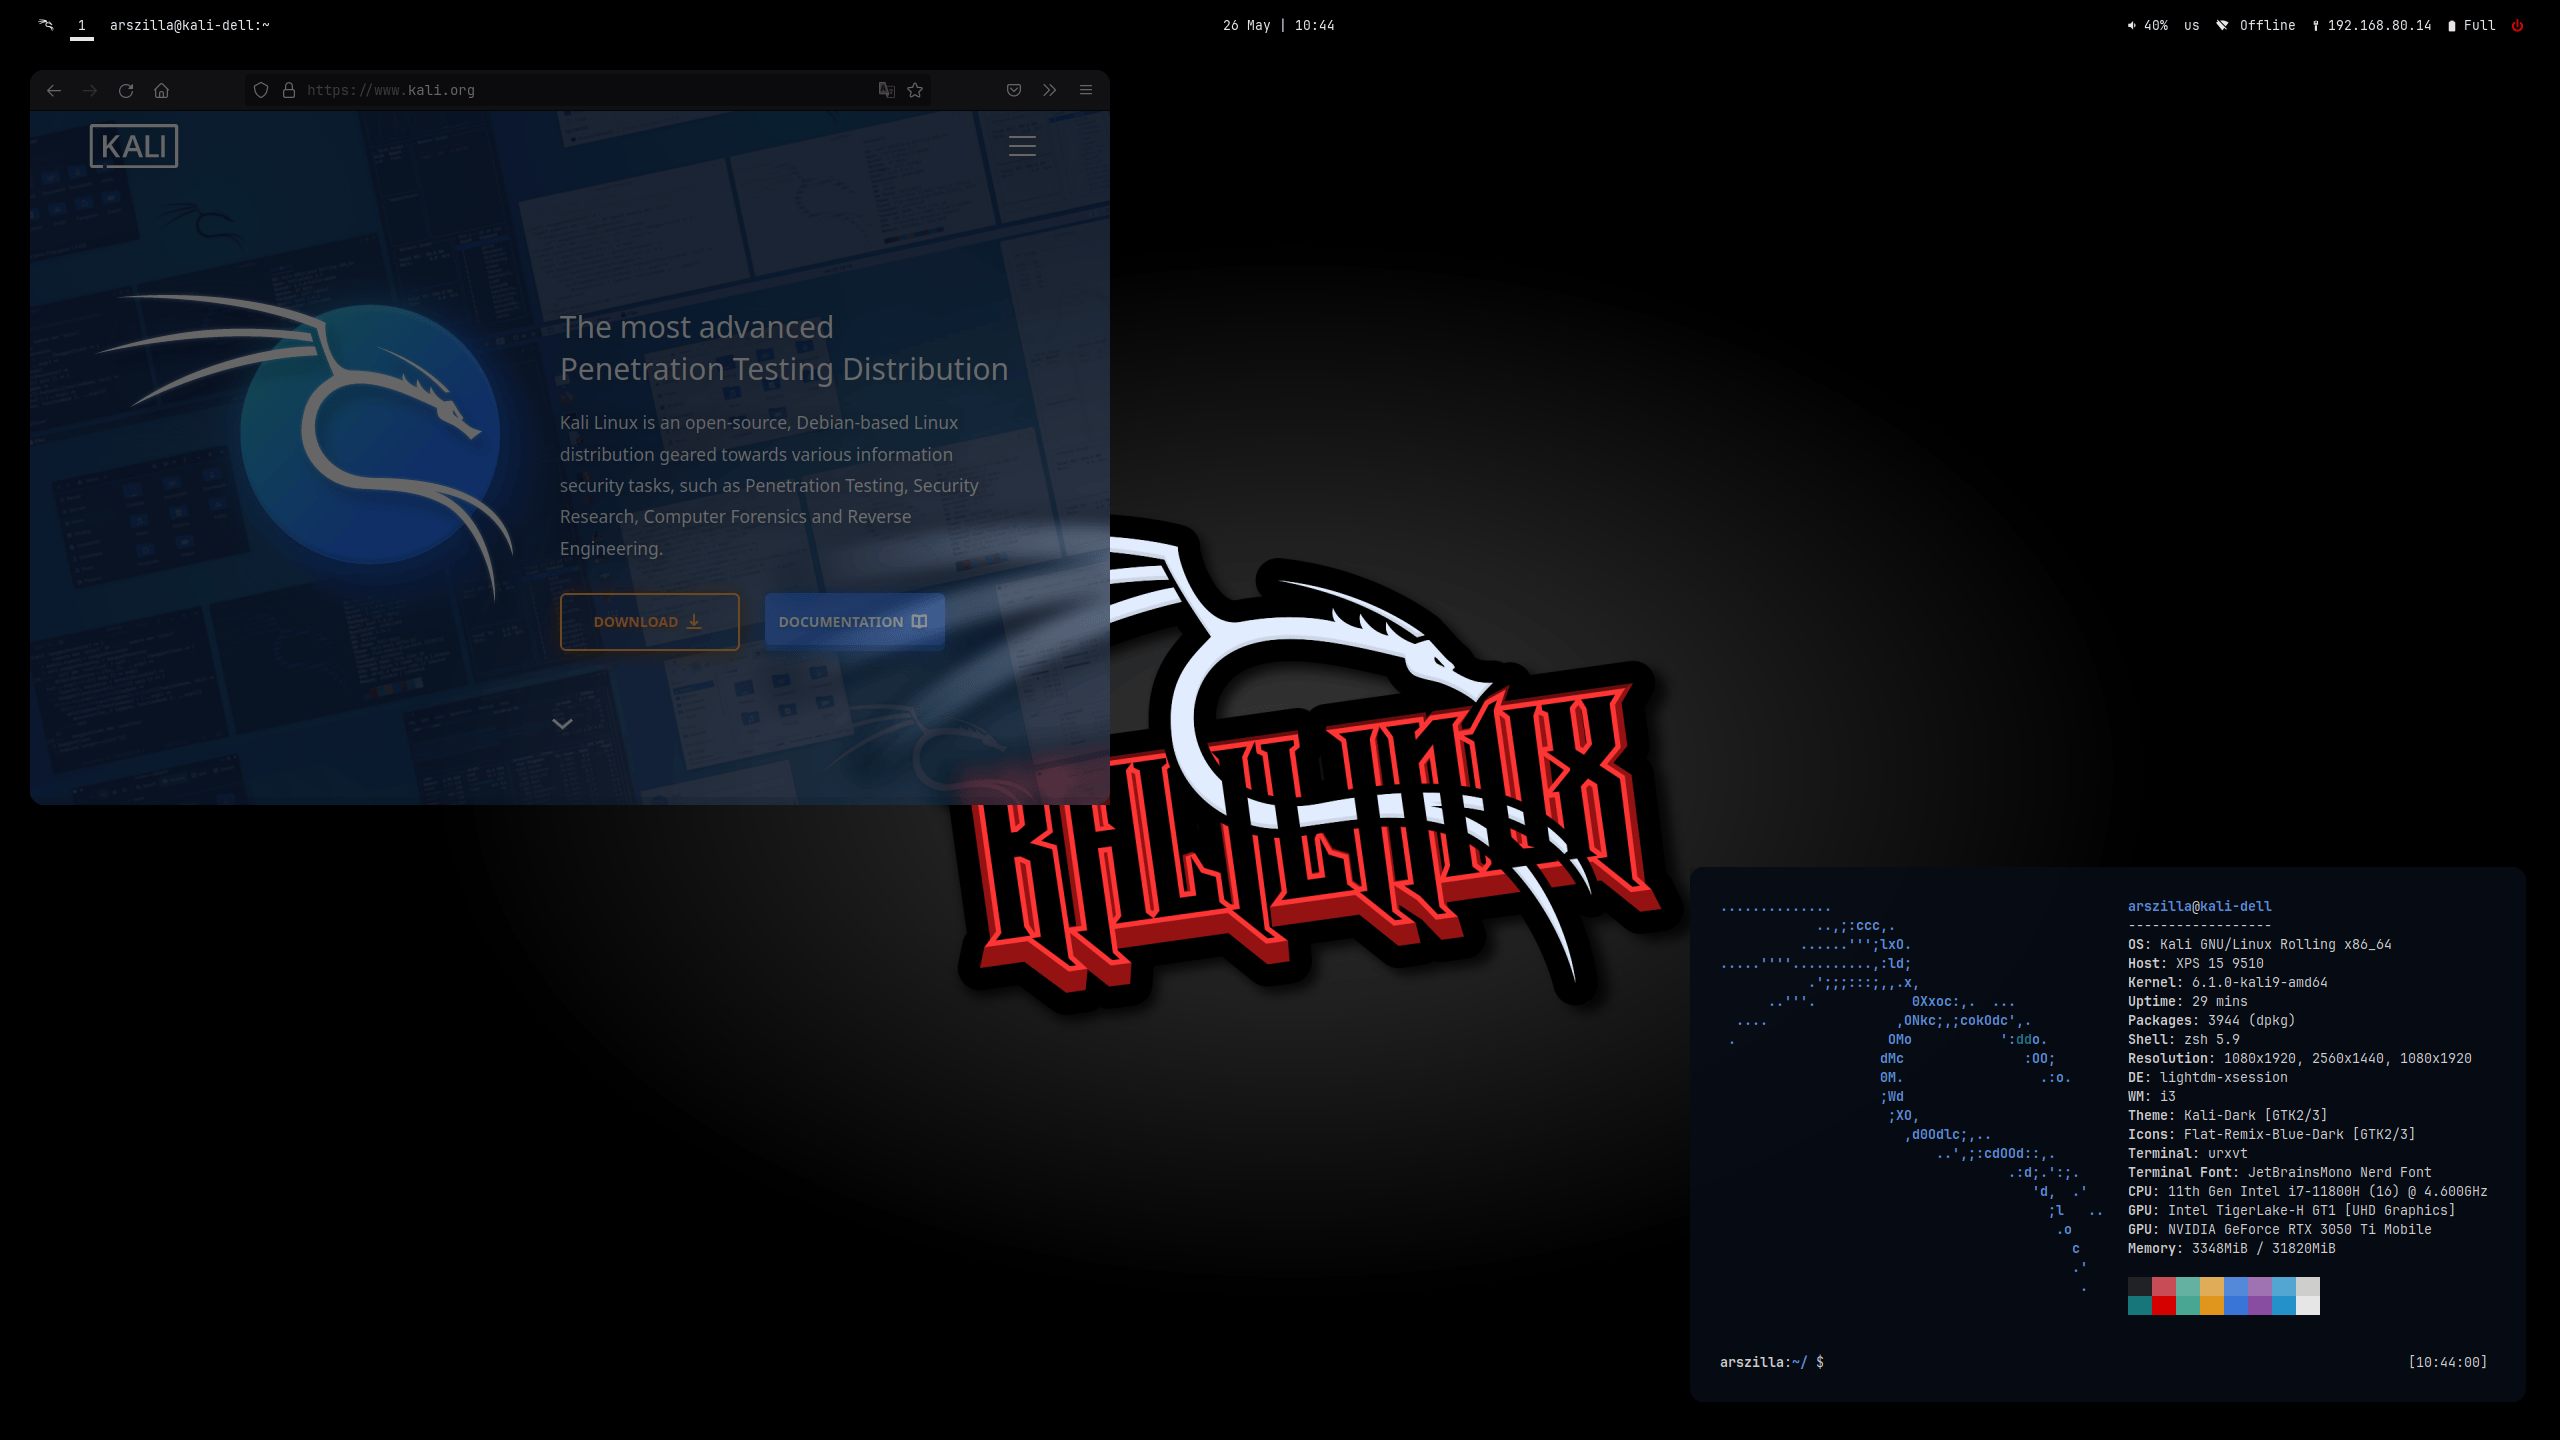Open the Kali site hamburger menu

1022,146
